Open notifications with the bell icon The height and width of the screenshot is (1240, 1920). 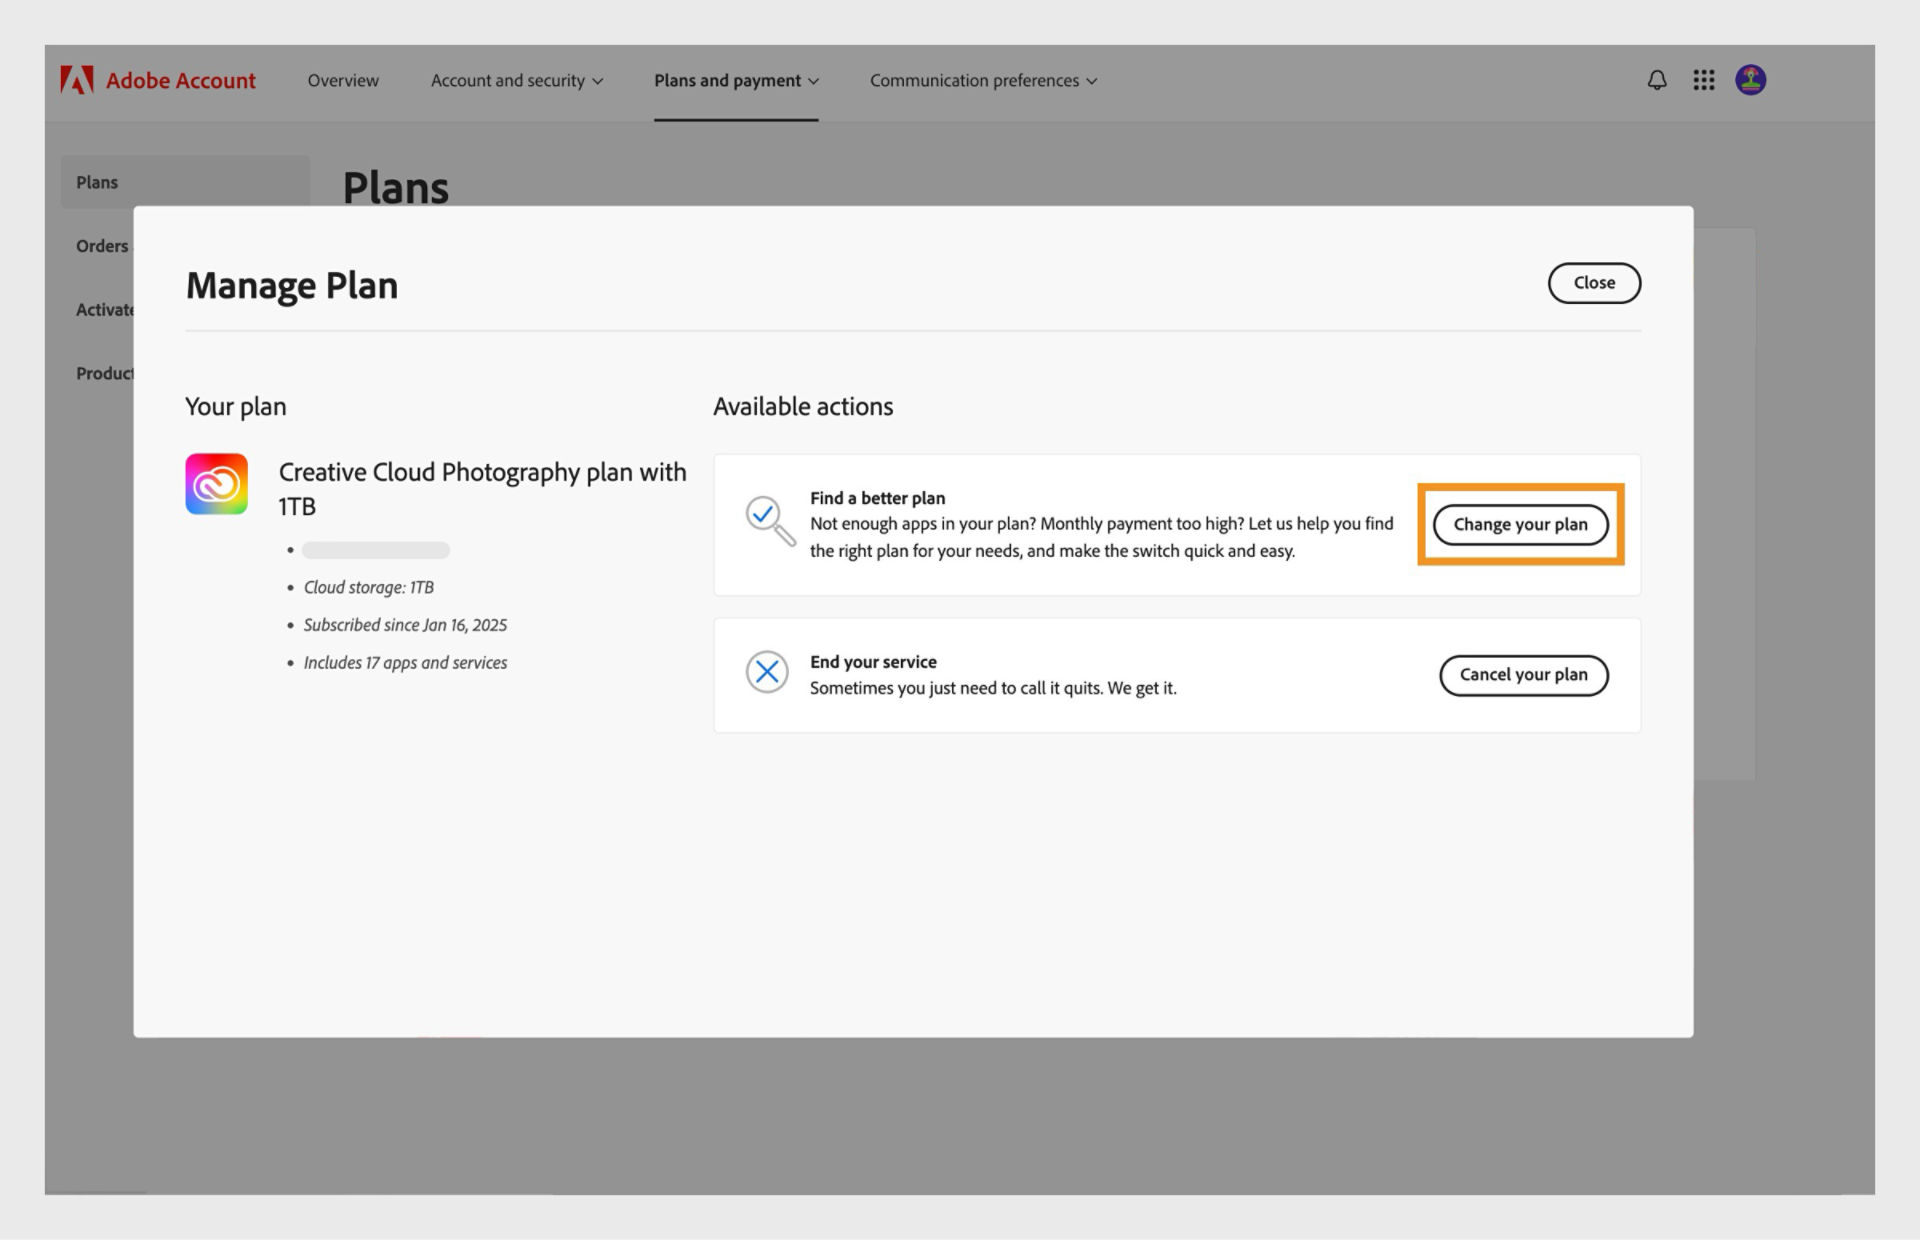(1656, 80)
